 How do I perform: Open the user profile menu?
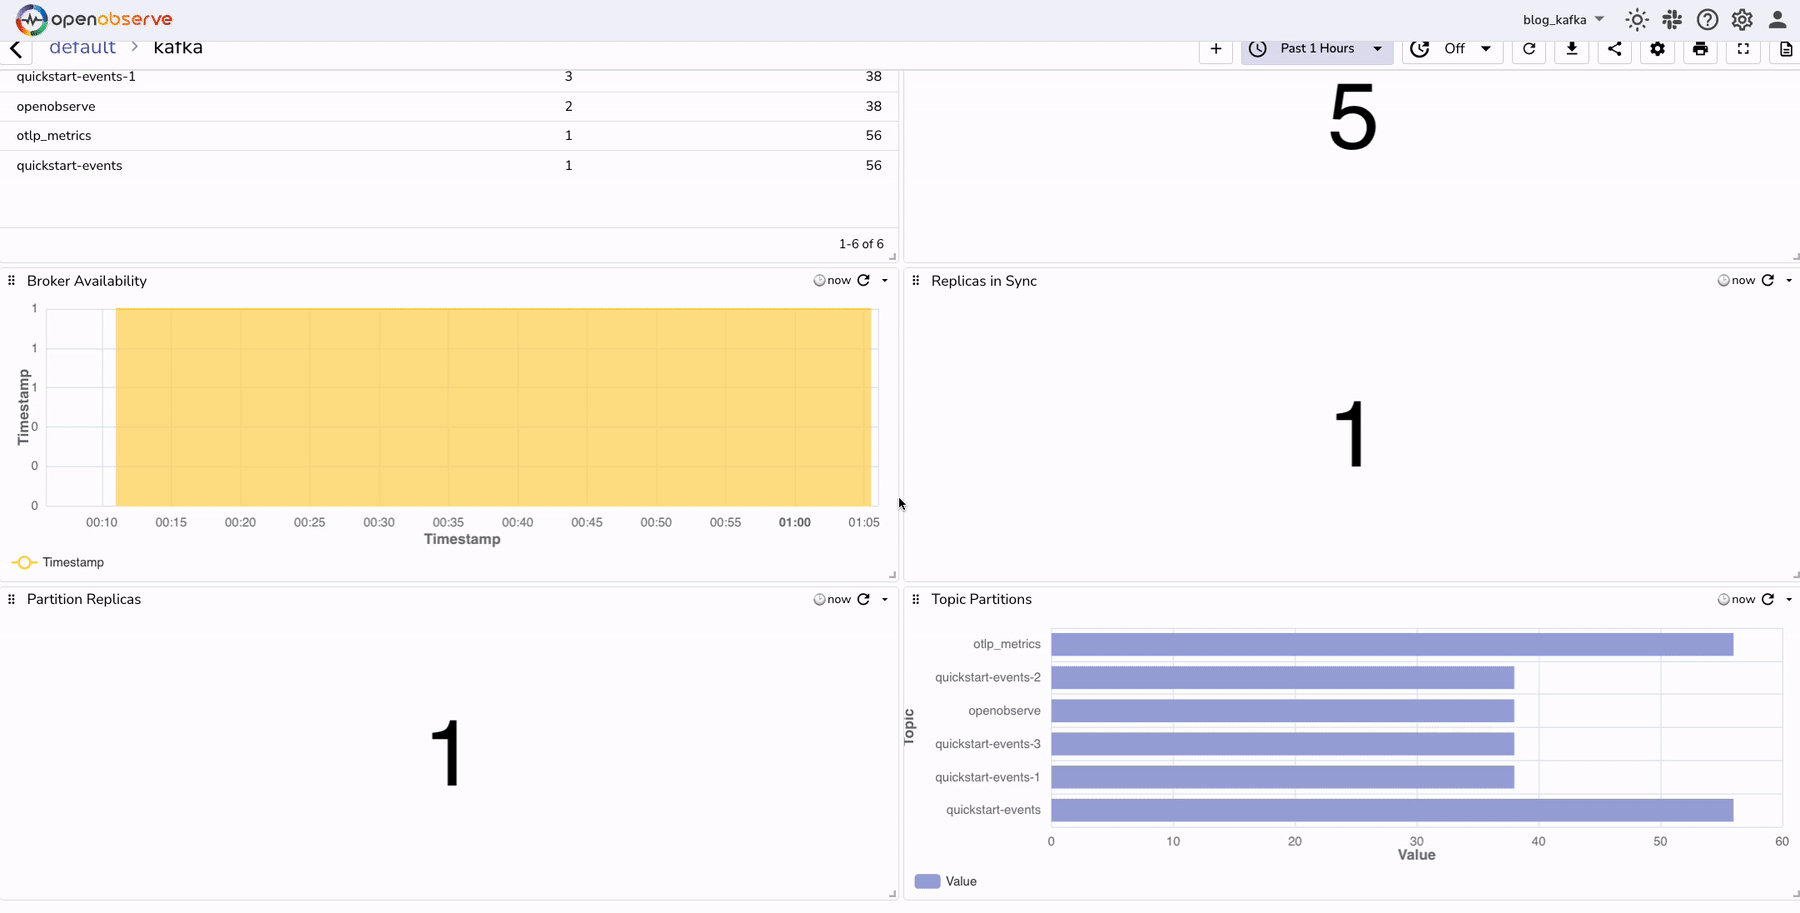pyautogui.click(x=1778, y=19)
